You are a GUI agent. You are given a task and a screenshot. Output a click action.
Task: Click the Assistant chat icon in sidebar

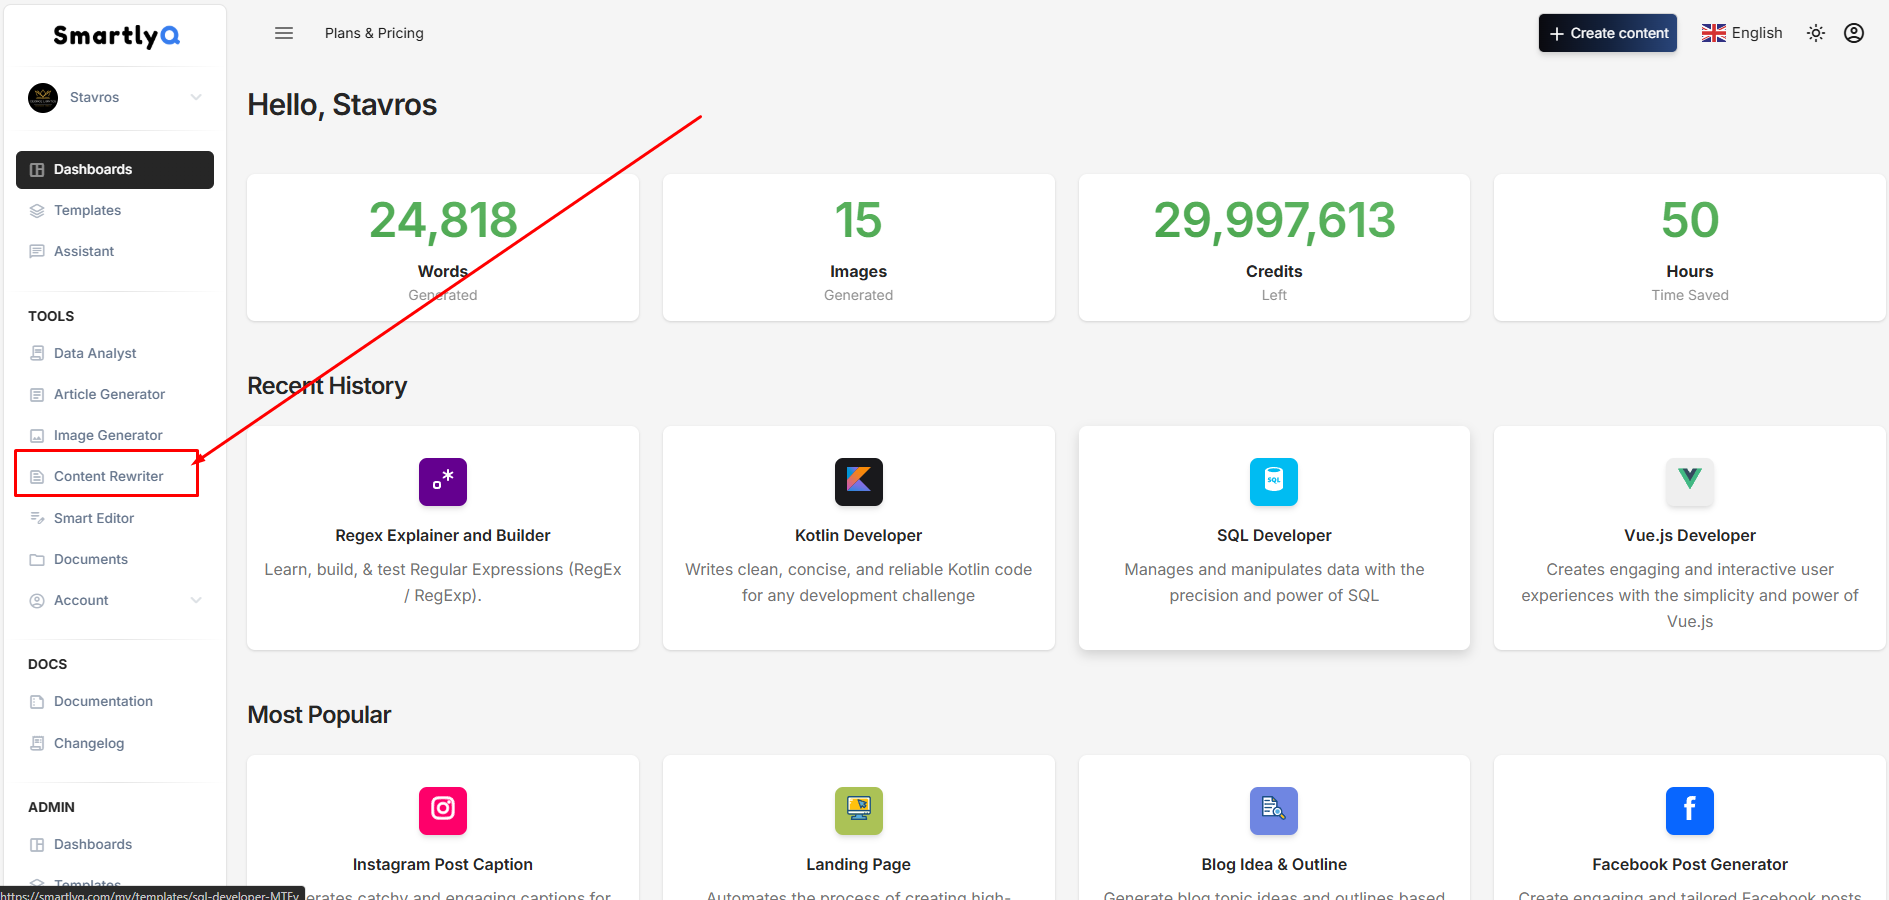pos(37,252)
